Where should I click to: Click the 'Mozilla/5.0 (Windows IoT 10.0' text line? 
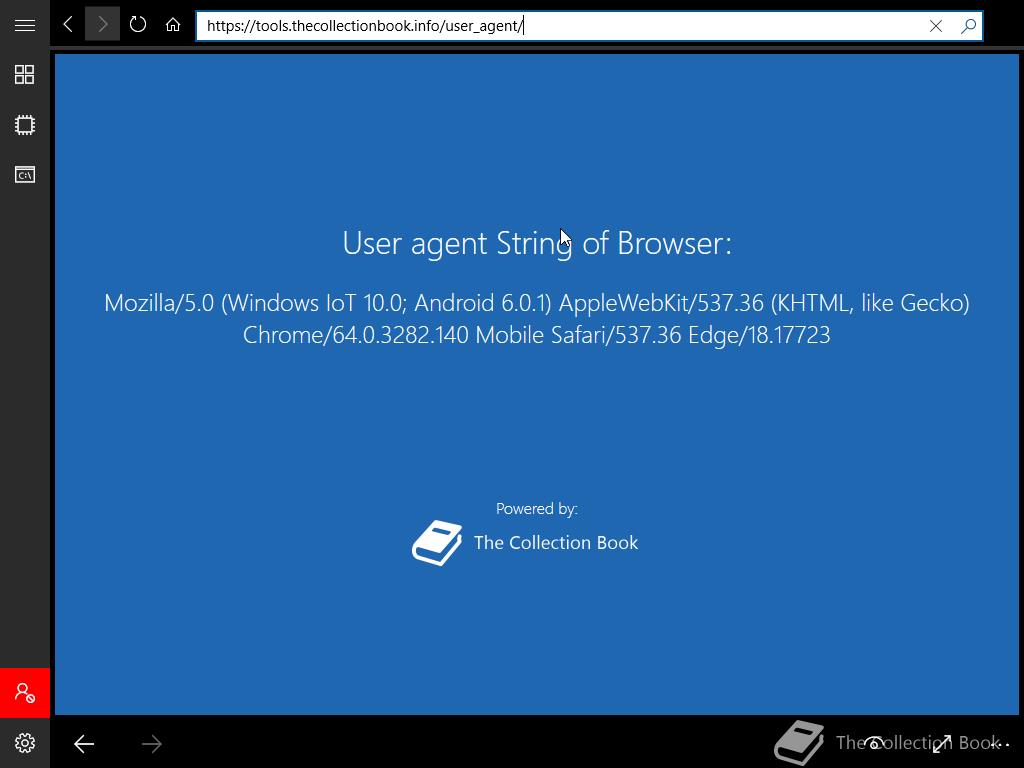click(537, 303)
